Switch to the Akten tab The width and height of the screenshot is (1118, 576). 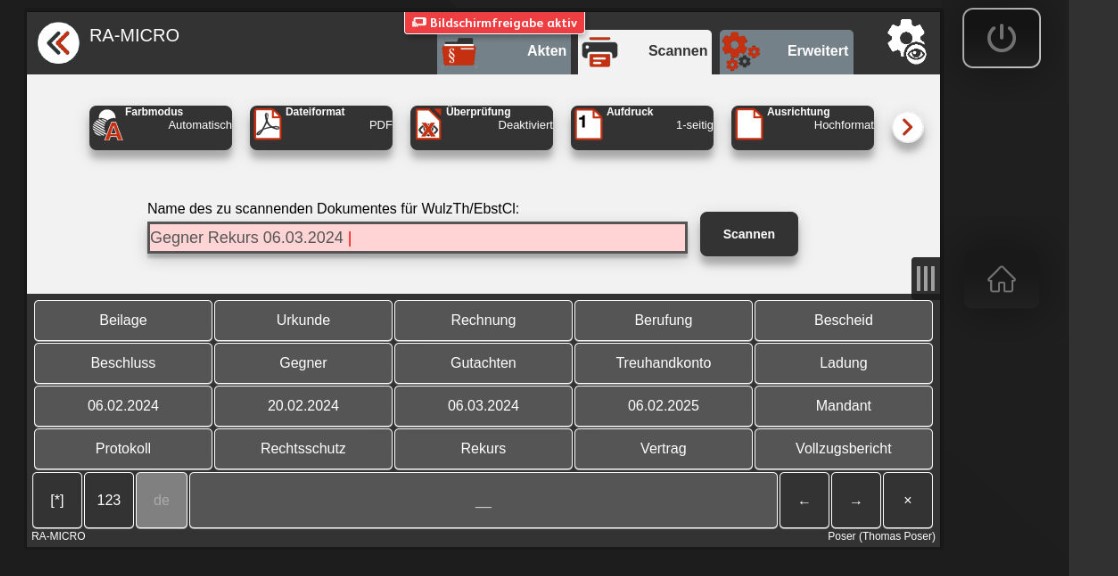click(x=504, y=52)
